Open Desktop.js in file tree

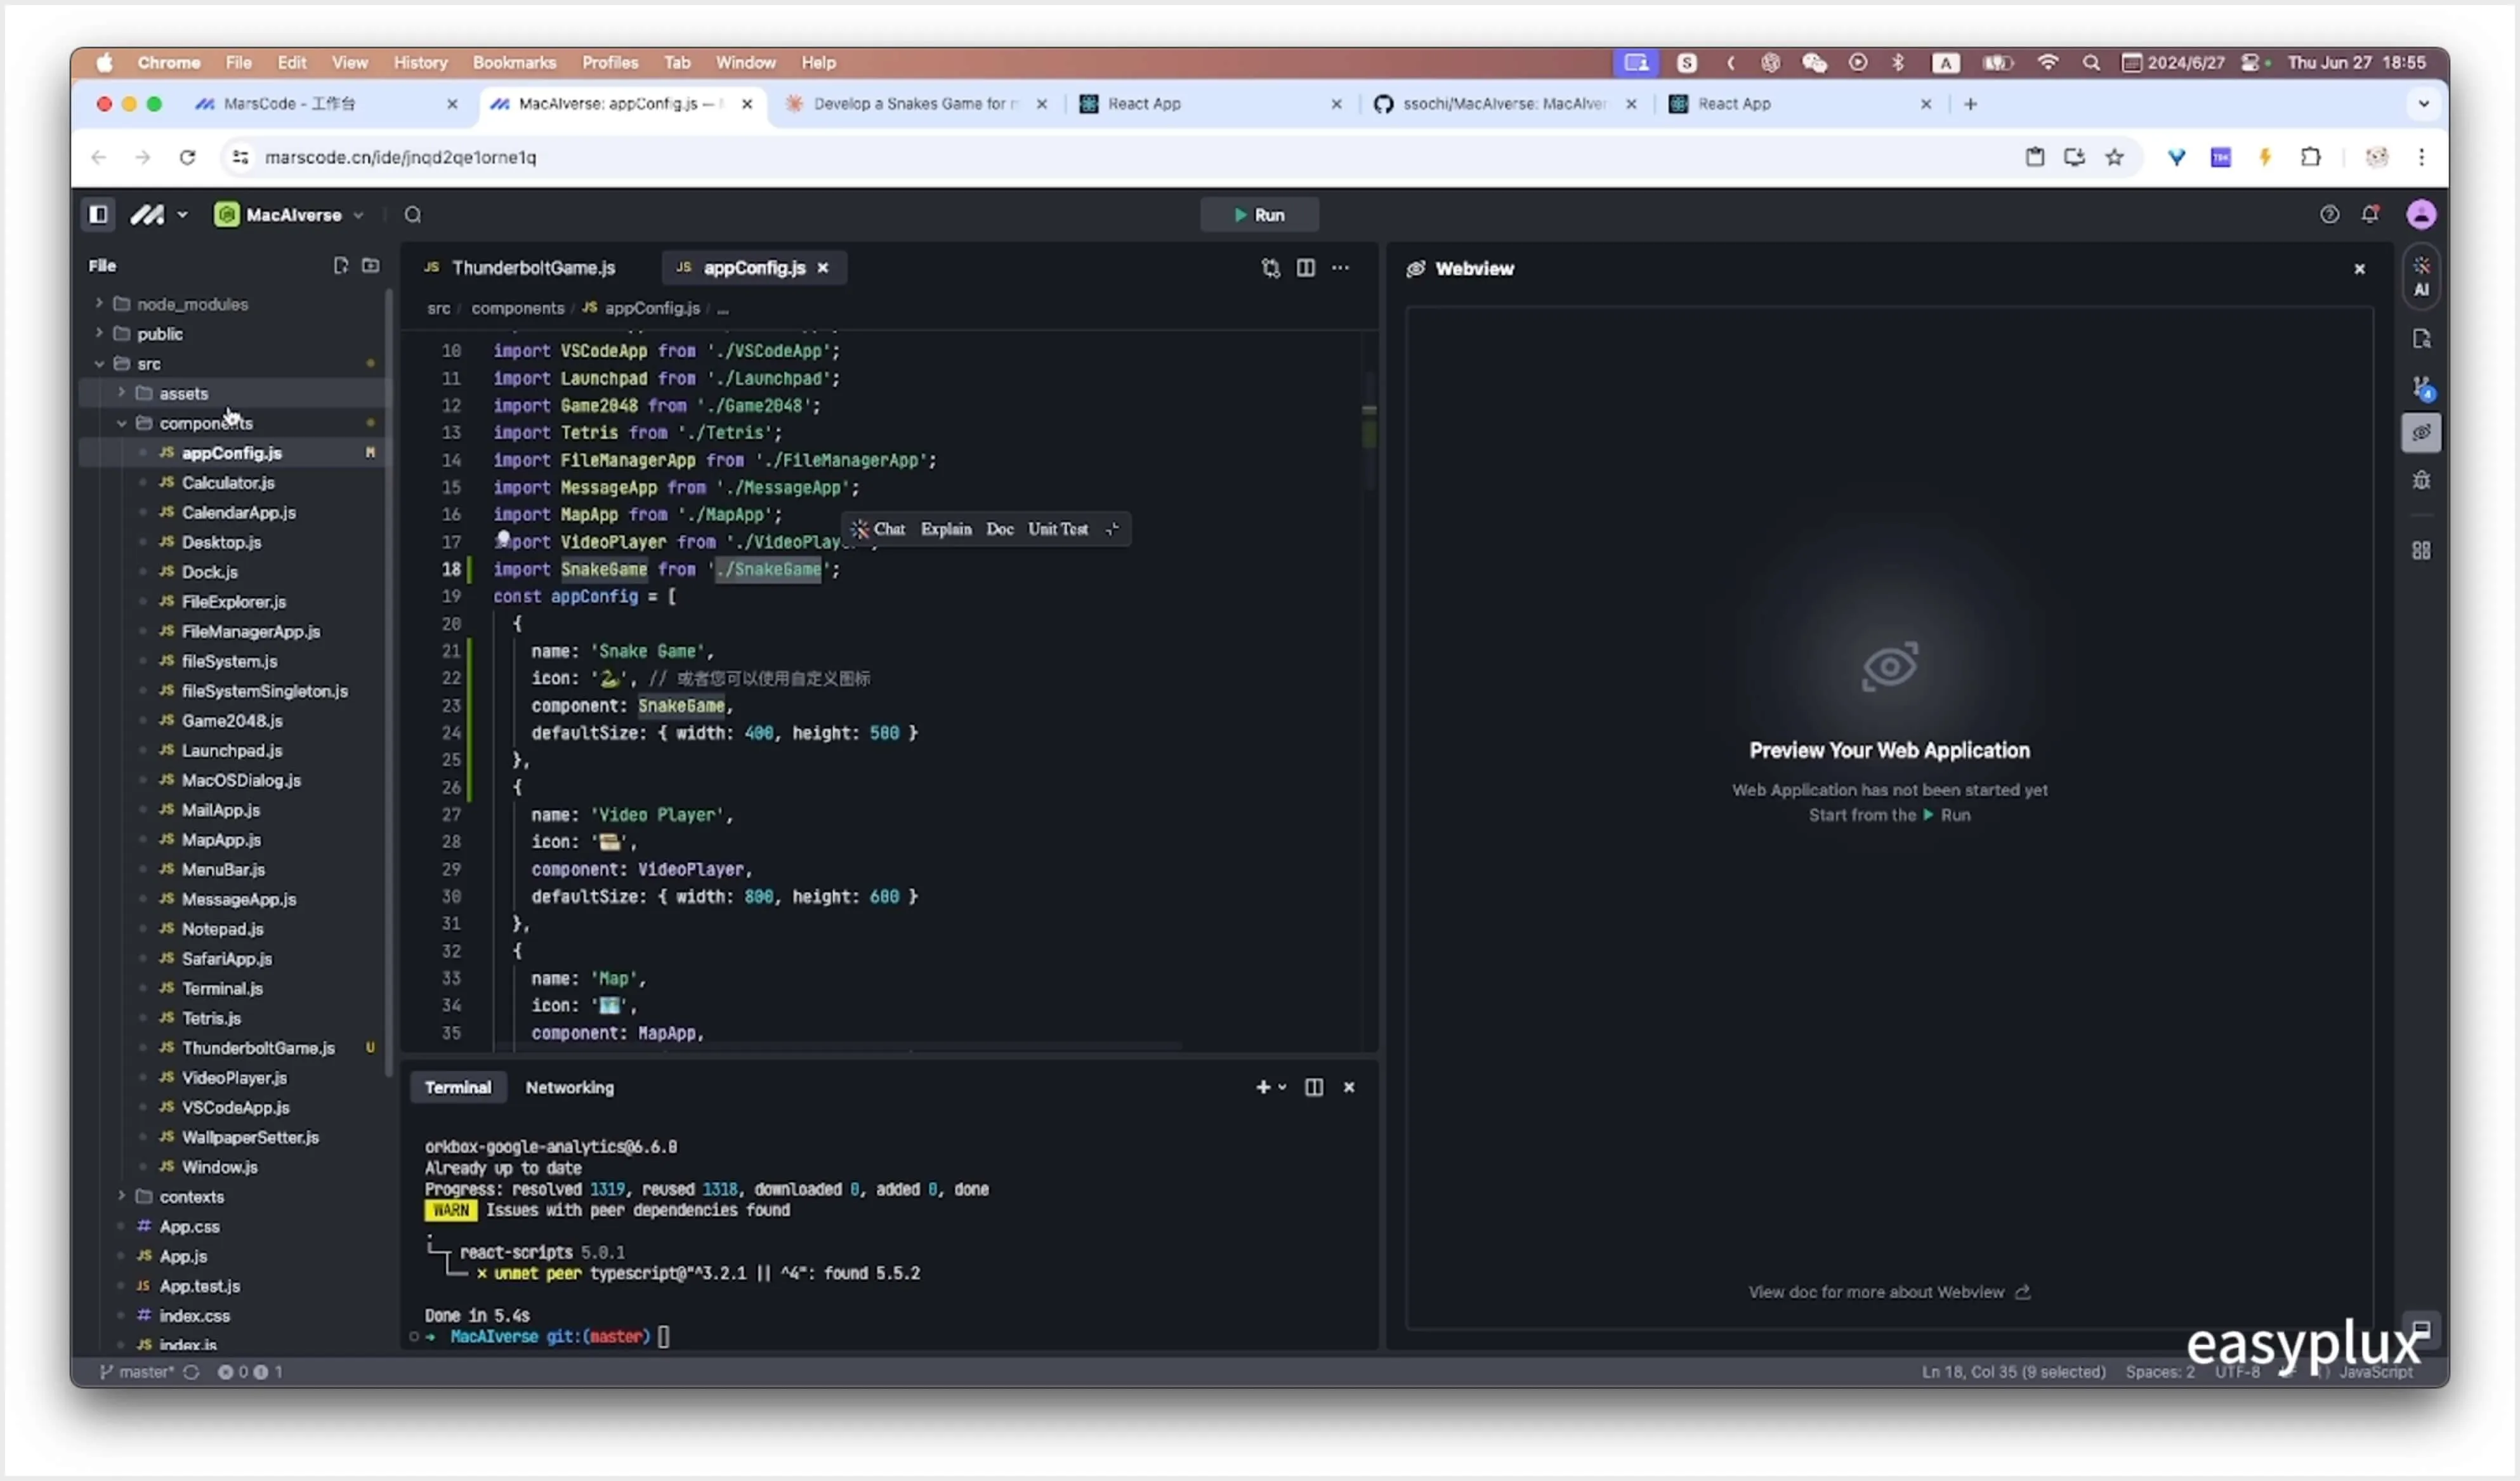tap(221, 542)
